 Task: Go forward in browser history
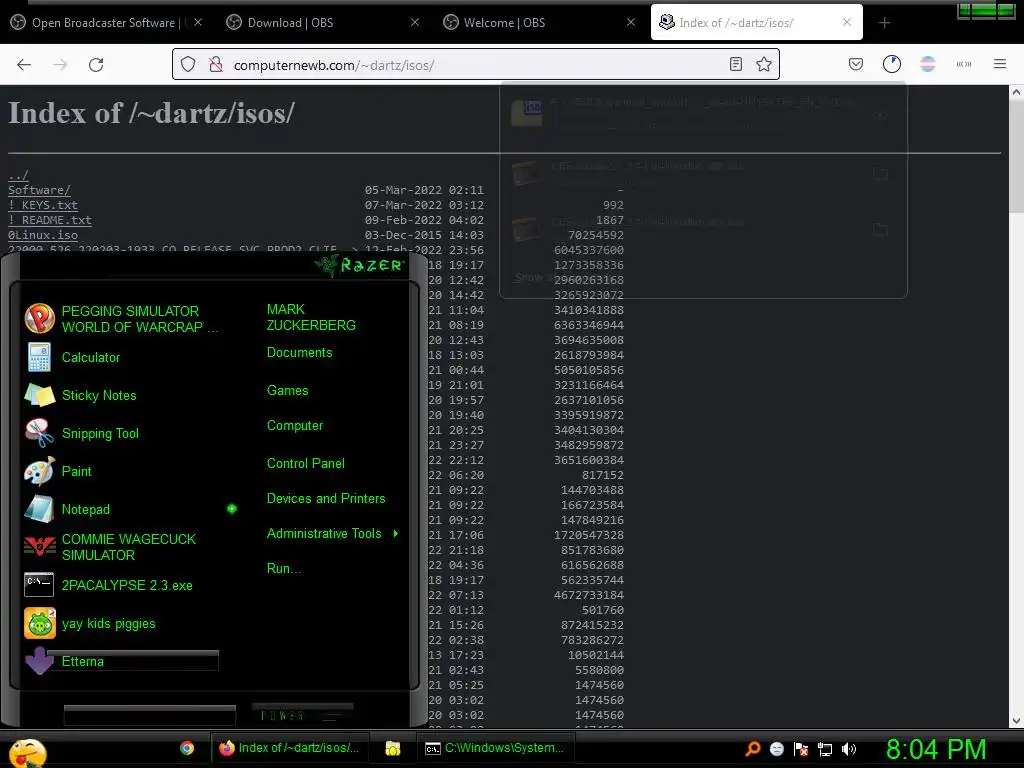(60, 65)
